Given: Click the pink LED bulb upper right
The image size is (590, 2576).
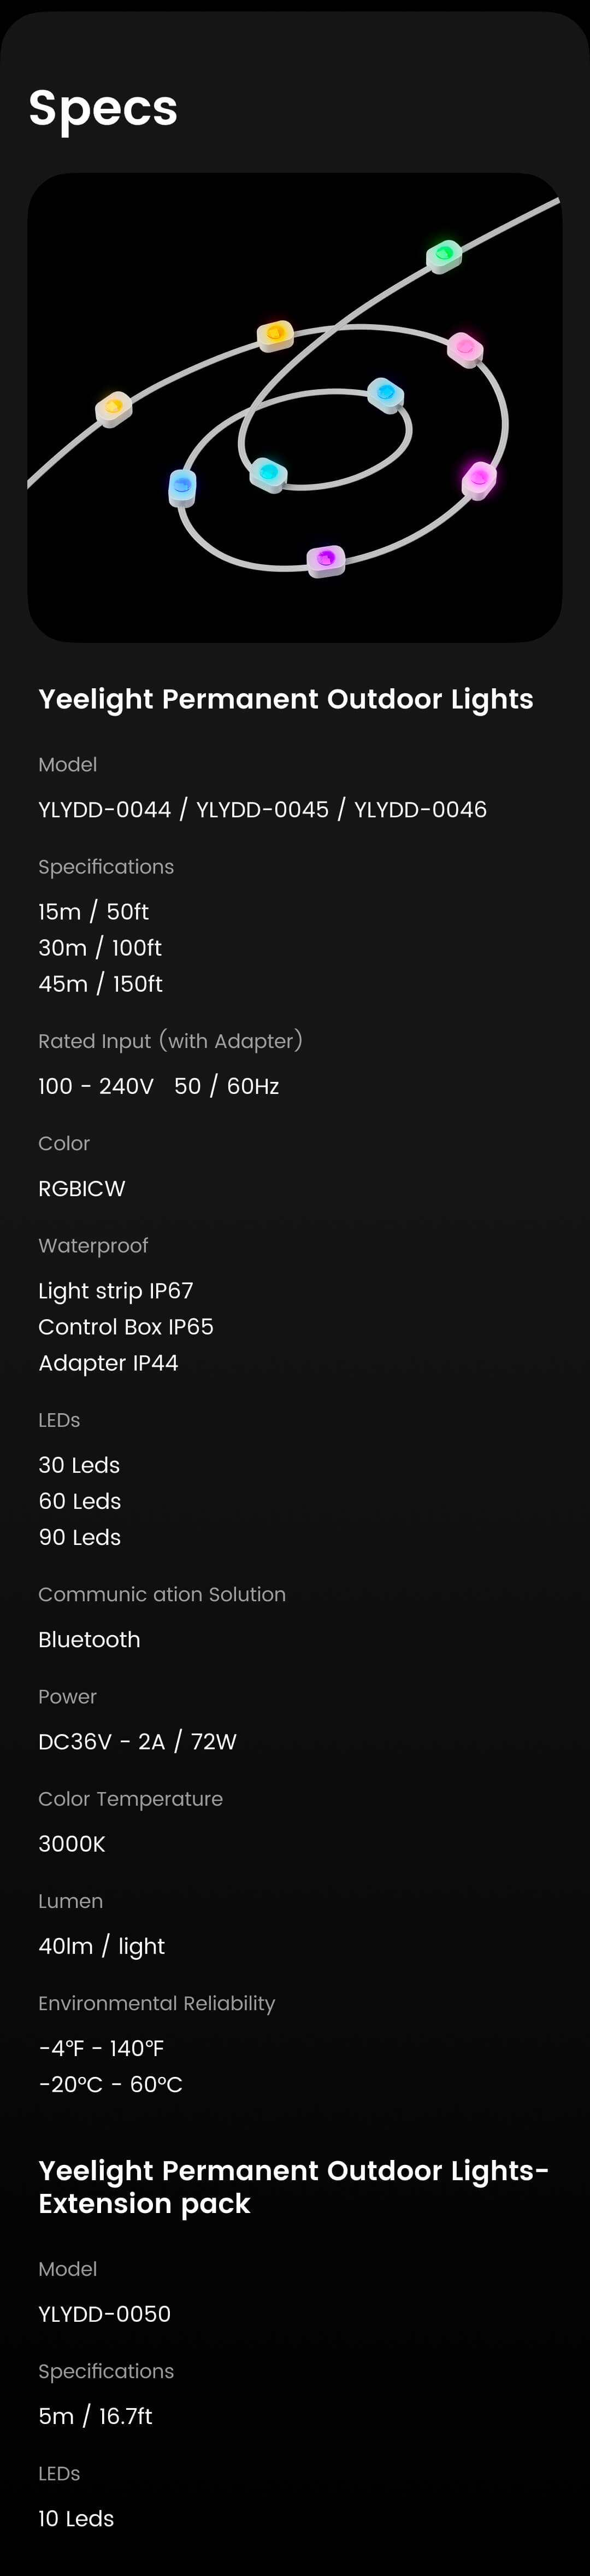Looking at the screenshot, I should [465, 349].
